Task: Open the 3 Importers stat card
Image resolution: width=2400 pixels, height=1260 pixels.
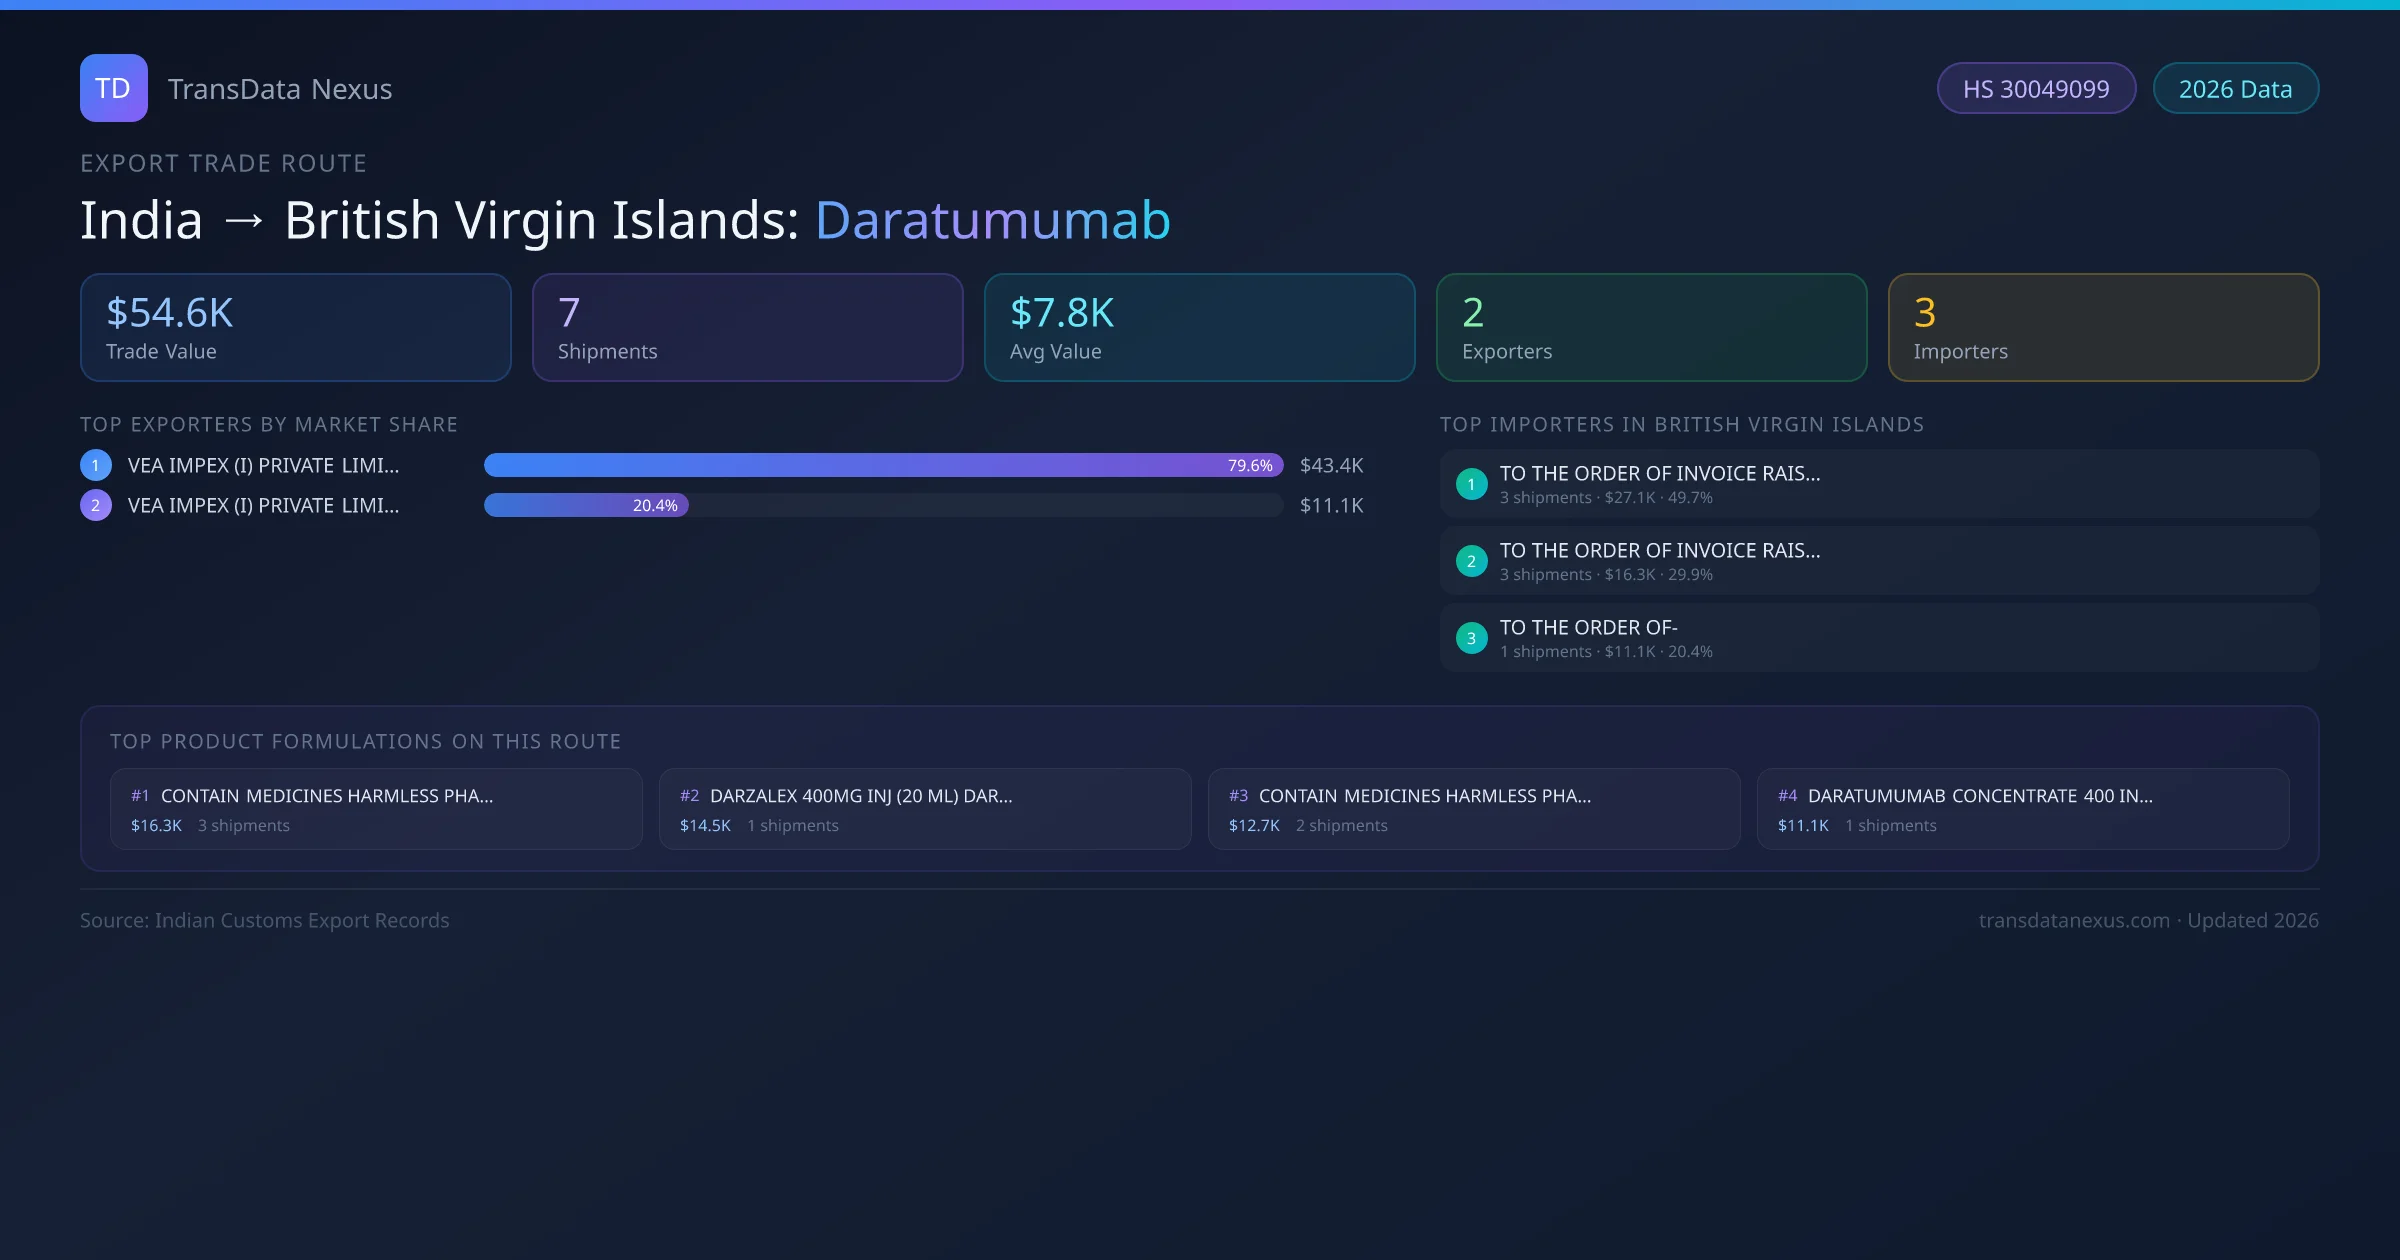Action: click(x=2103, y=328)
